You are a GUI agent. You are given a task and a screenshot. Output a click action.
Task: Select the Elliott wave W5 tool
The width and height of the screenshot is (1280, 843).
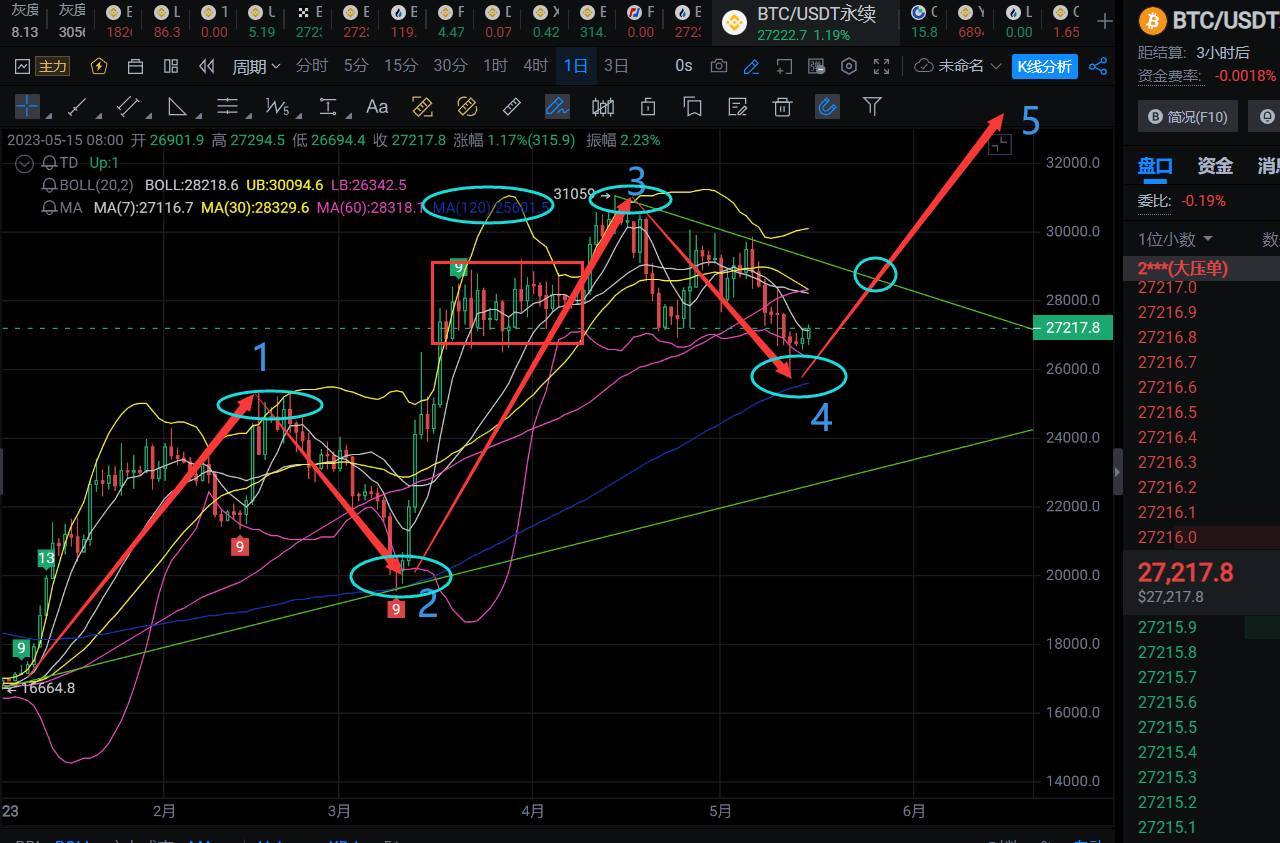277,106
